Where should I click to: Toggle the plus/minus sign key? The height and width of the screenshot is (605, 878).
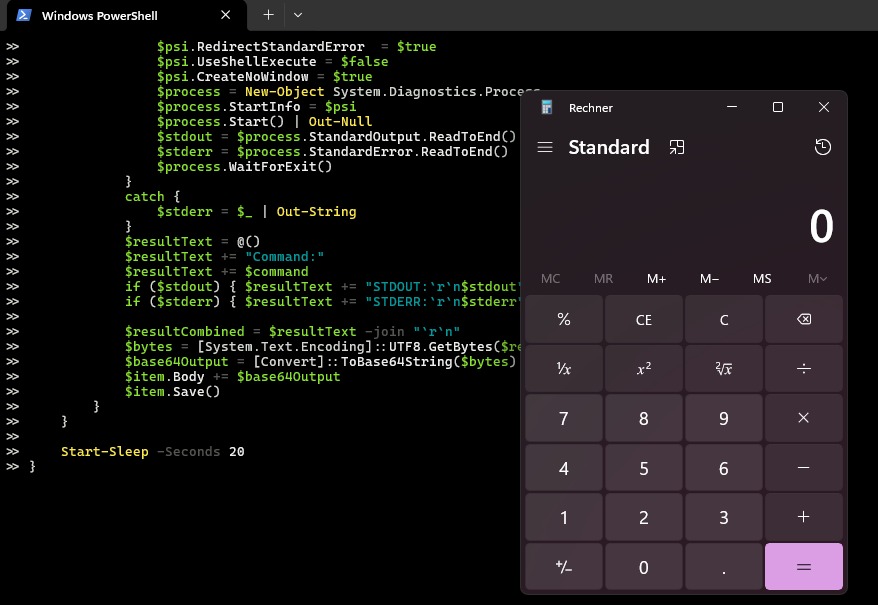564,567
